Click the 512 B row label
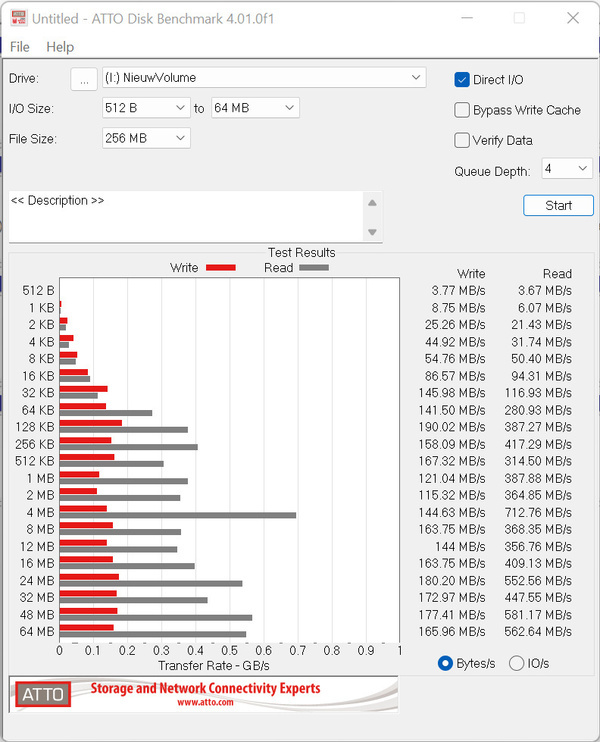 pos(38,291)
